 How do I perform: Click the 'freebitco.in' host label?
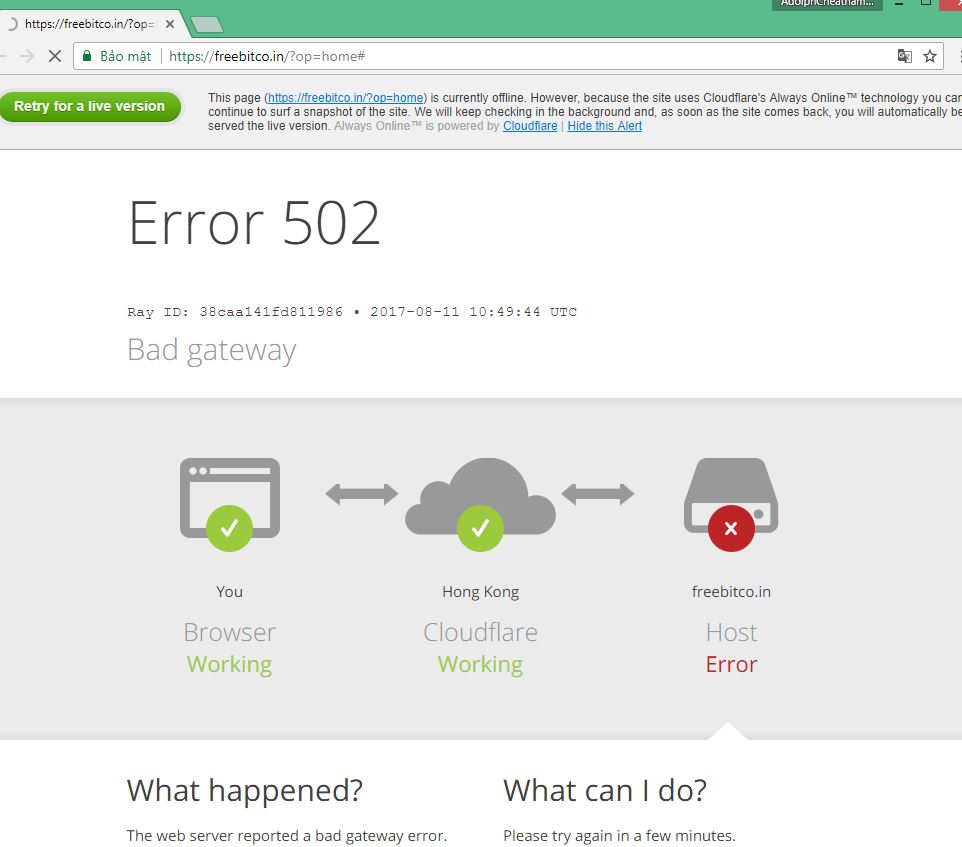731,592
